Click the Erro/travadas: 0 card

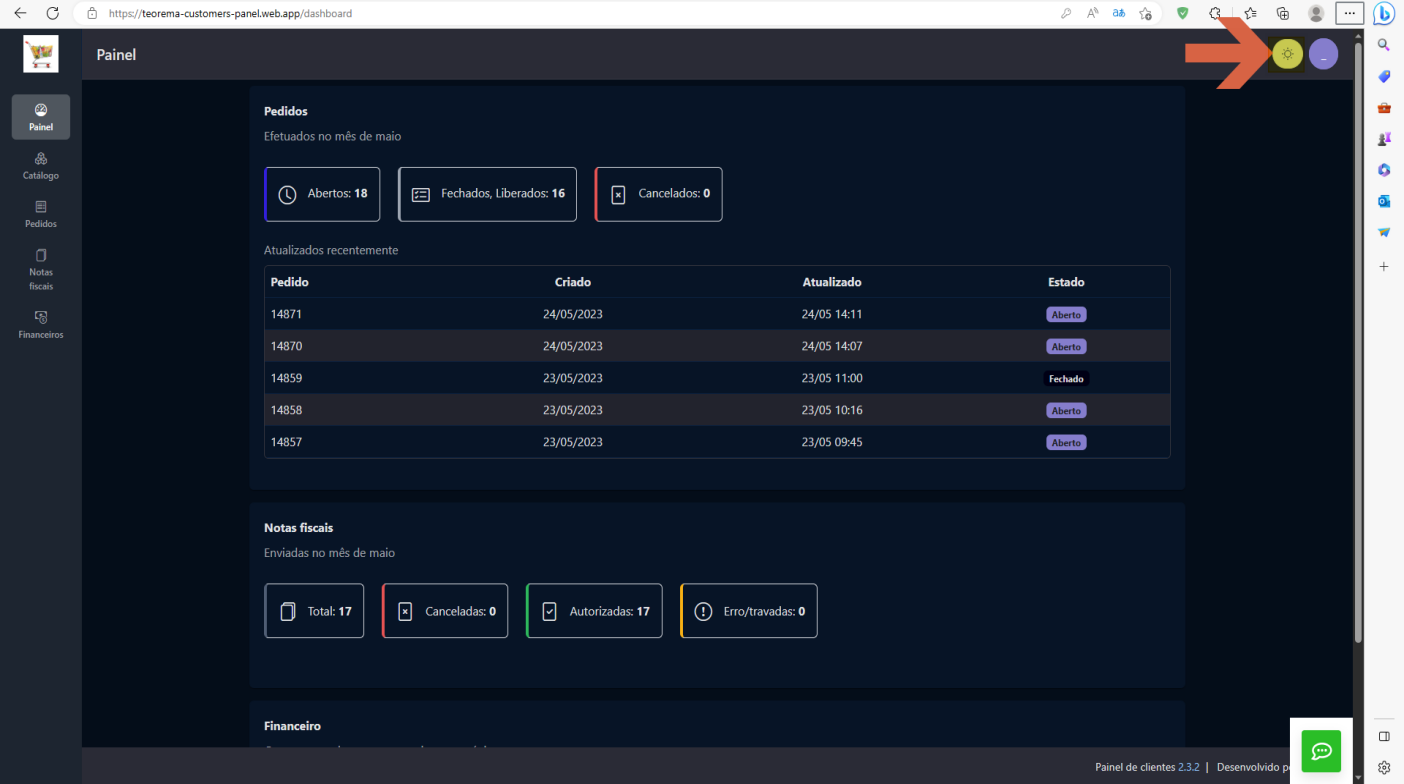coord(748,610)
